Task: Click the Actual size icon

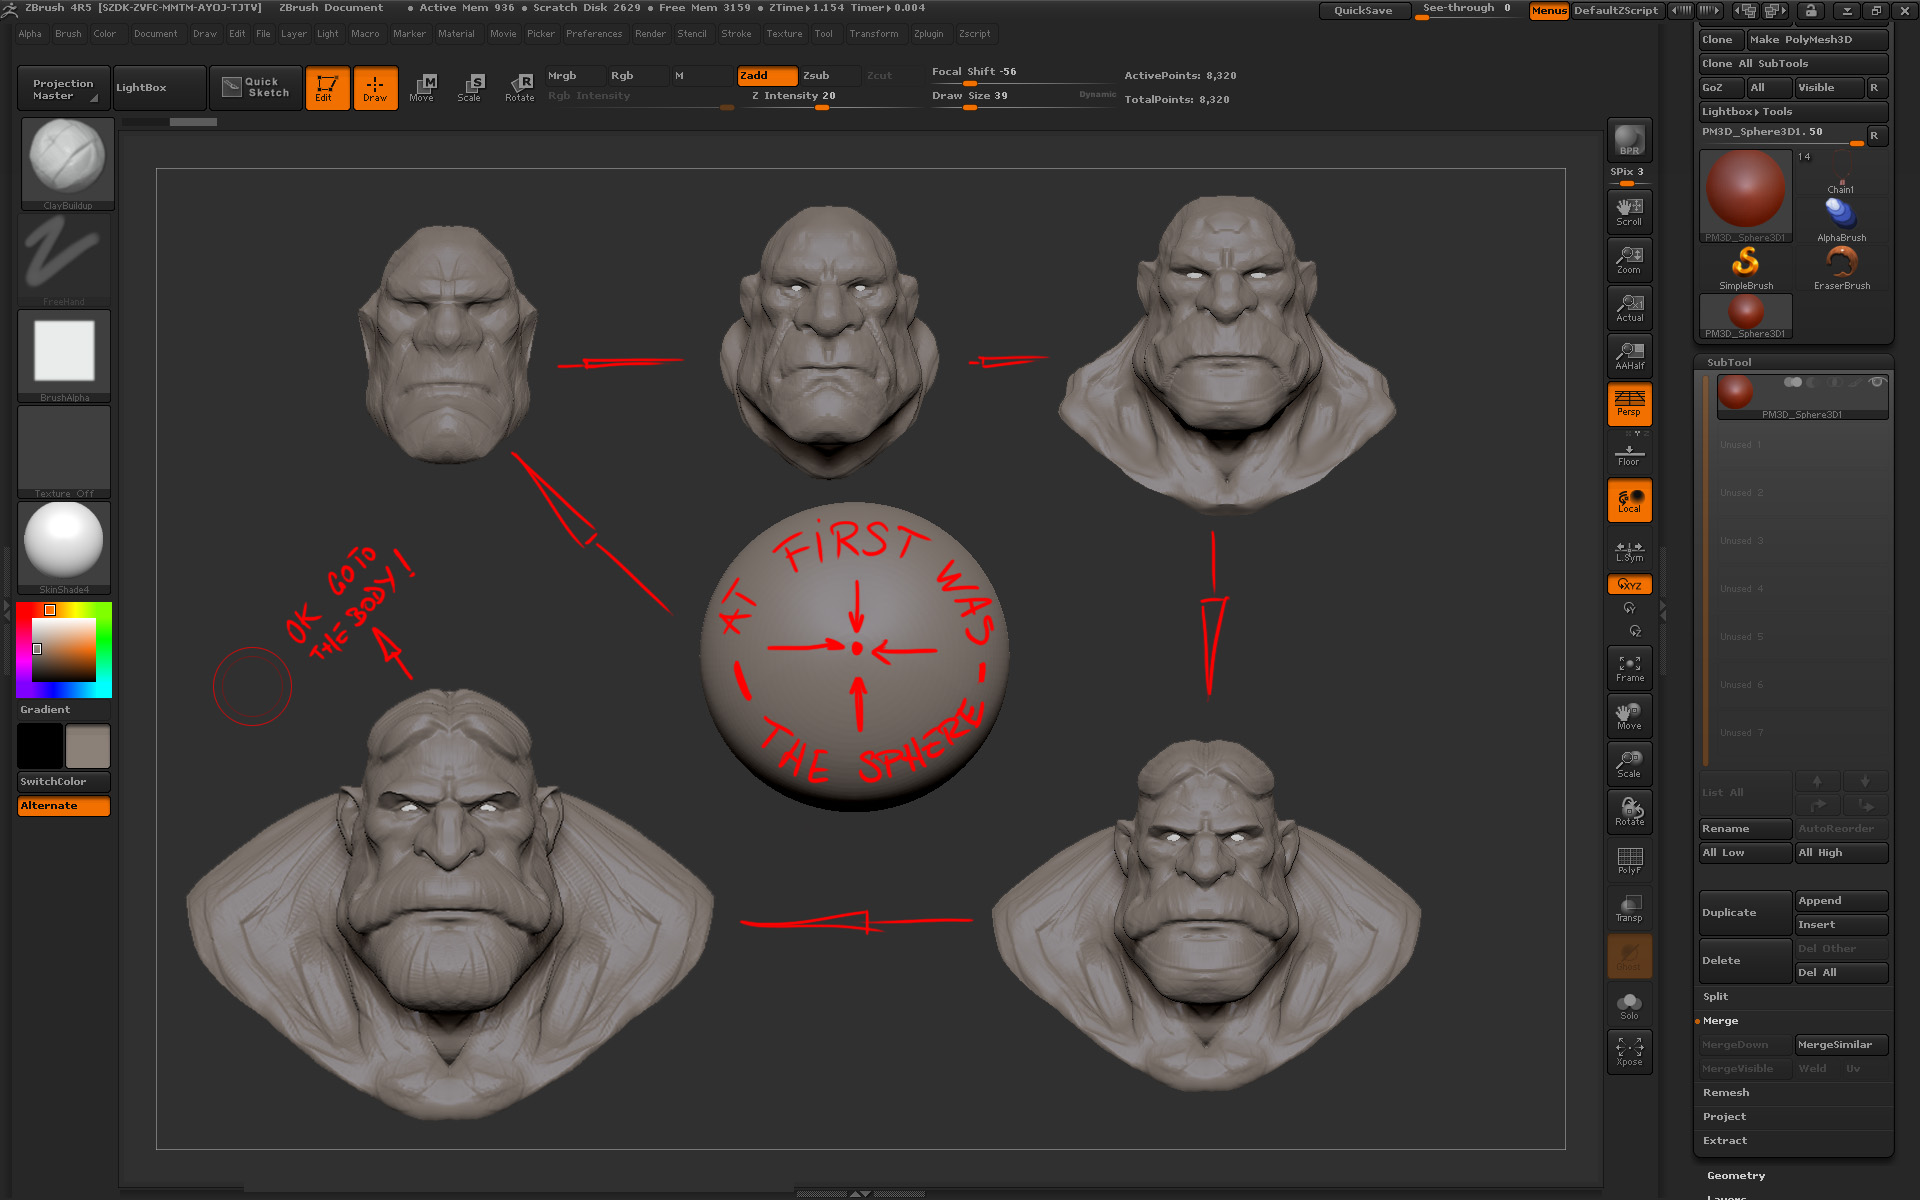Action: (x=1629, y=308)
